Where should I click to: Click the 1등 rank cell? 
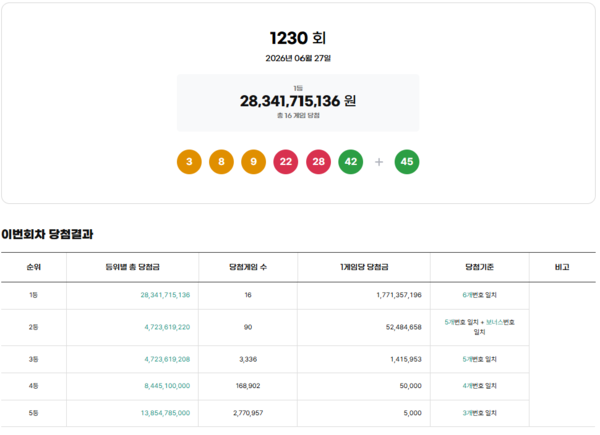(x=33, y=295)
